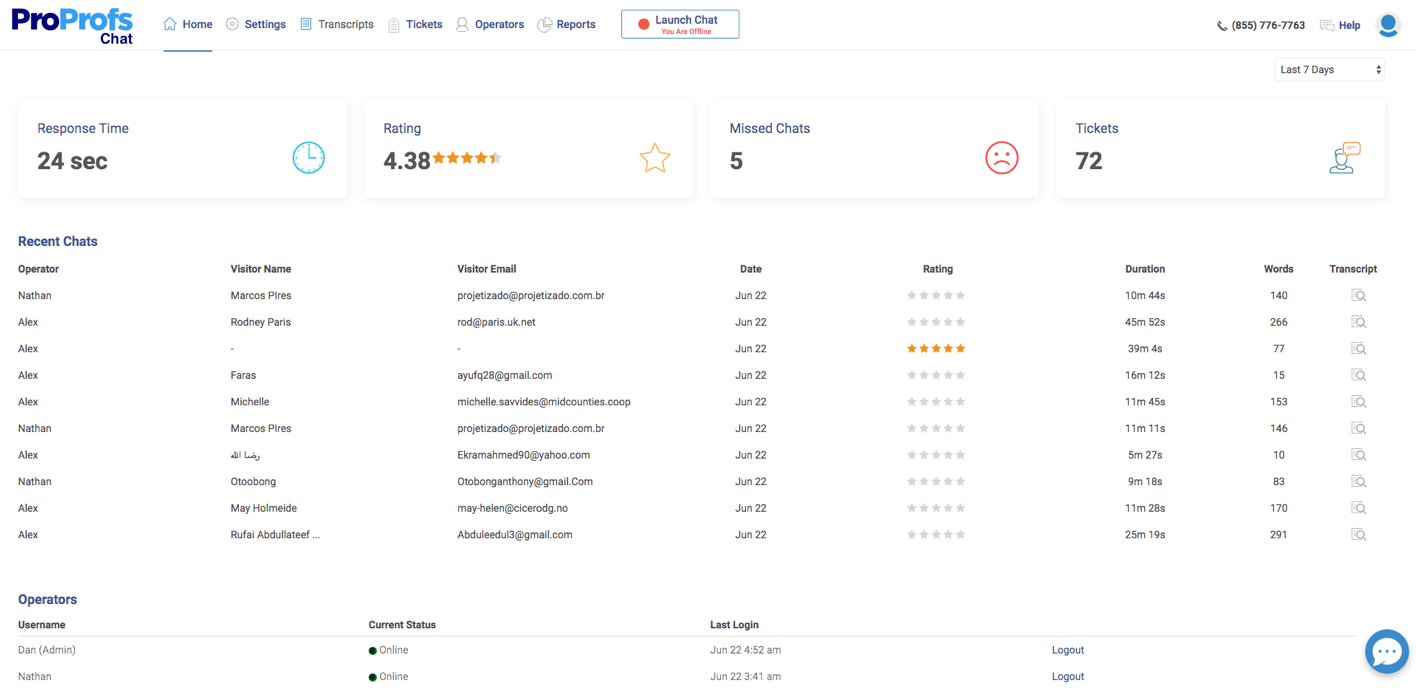1416x693 pixels.
Task: Open the Transcripts page
Action: (337, 24)
